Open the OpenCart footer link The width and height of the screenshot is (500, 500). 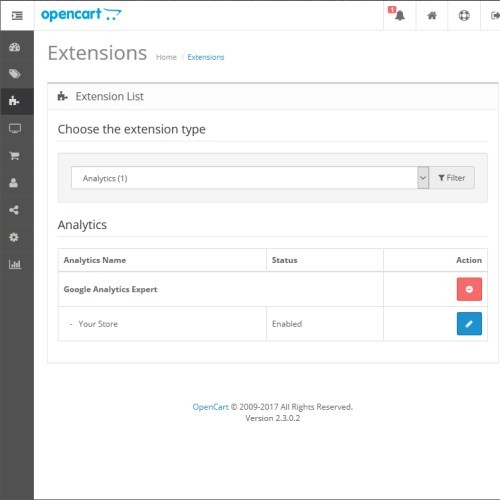(x=210, y=407)
